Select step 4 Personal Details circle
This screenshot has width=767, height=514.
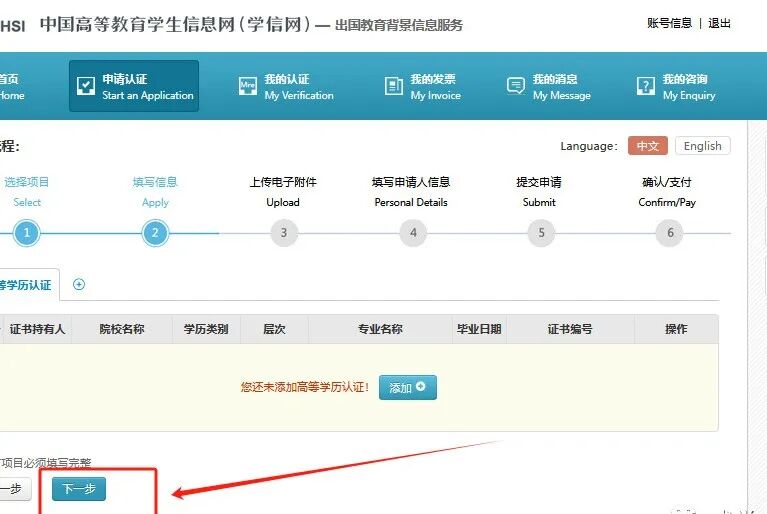point(413,233)
